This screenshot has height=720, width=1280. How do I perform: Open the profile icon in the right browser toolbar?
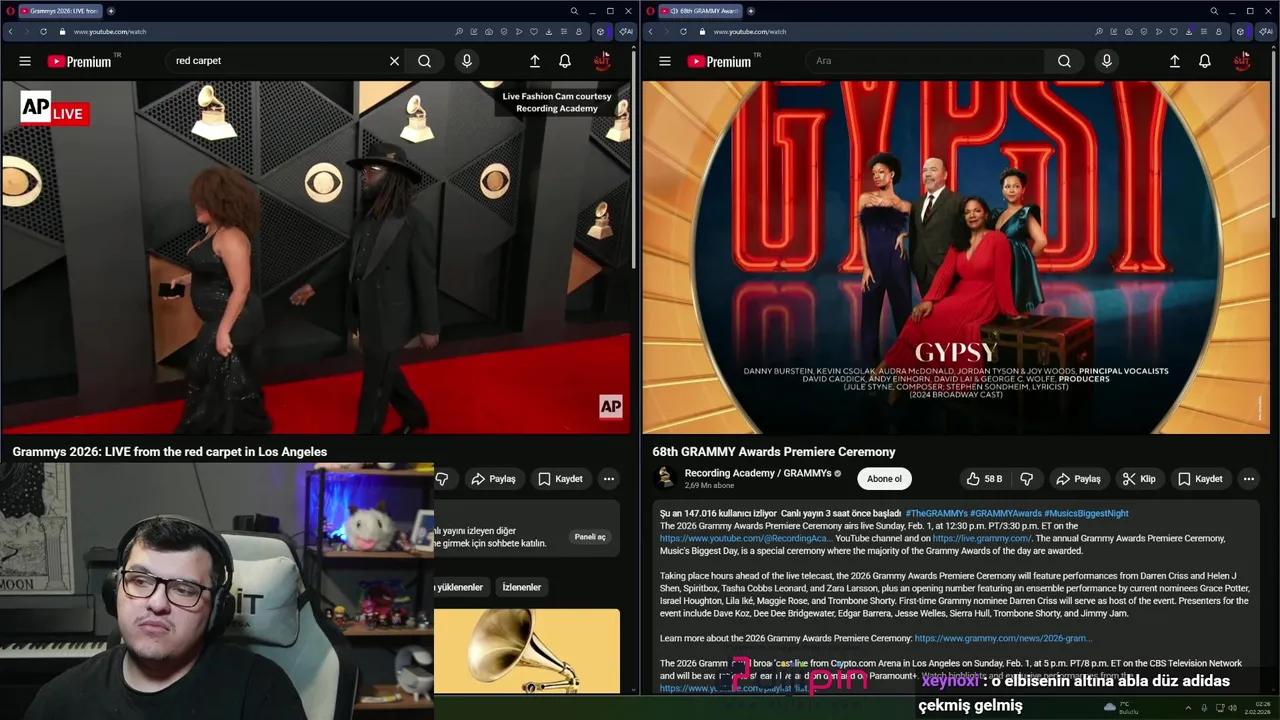click(x=1219, y=32)
